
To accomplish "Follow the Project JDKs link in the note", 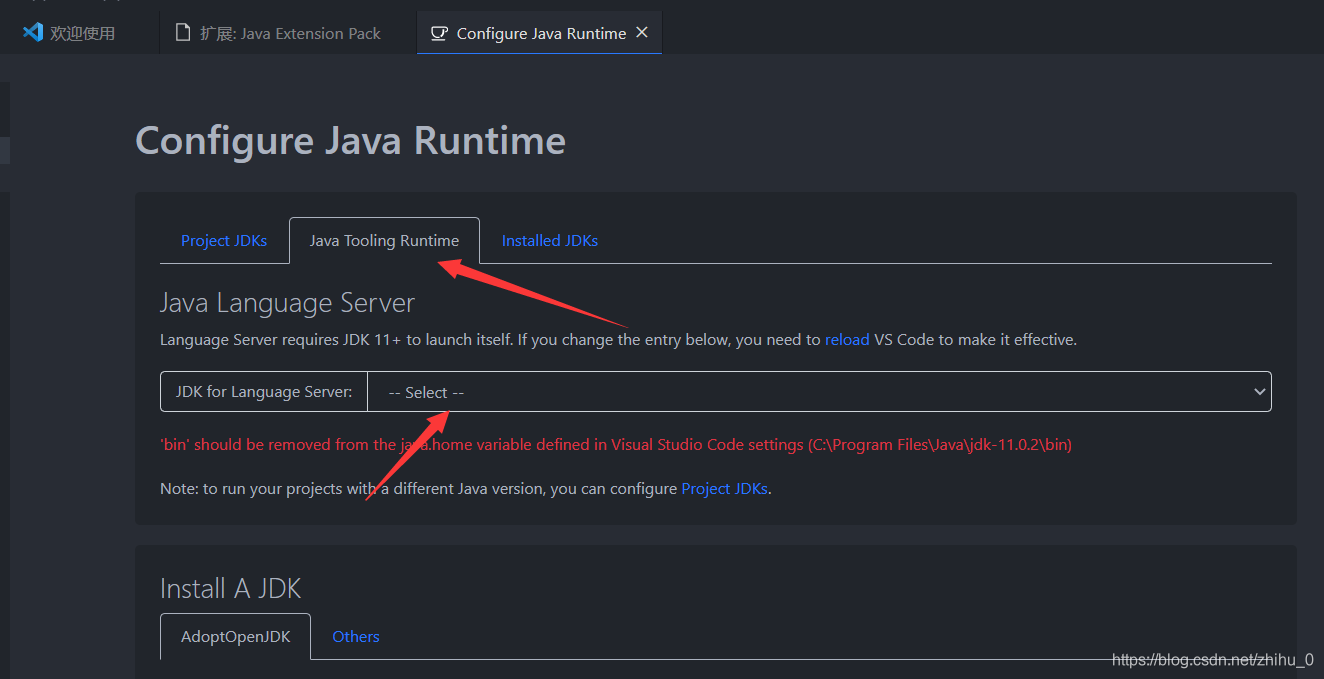I will coord(725,489).
